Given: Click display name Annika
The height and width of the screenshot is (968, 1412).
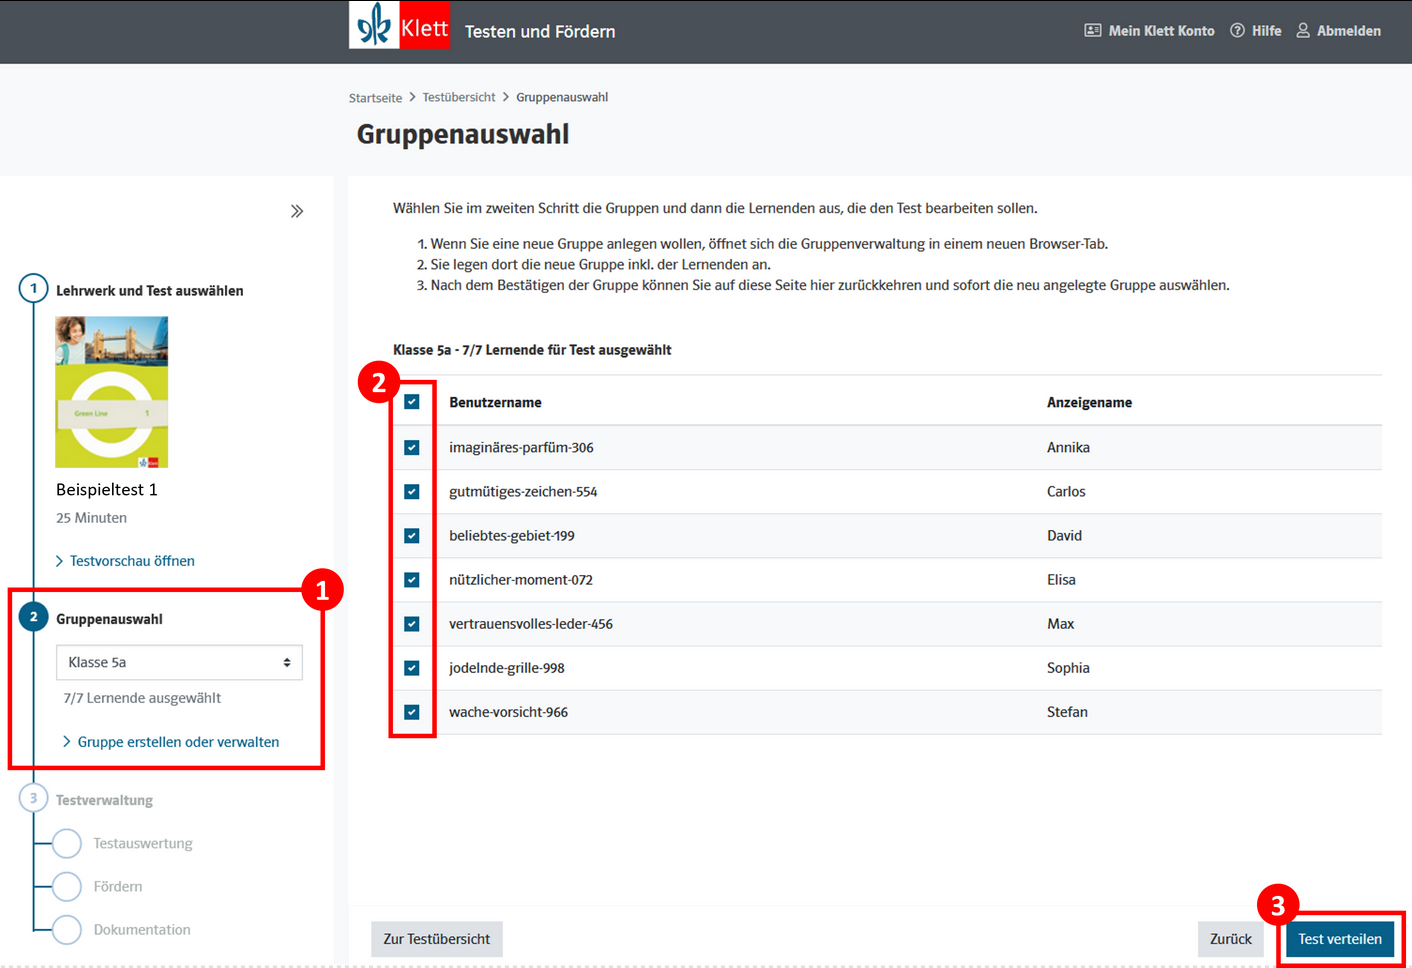Looking at the screenshot, I should pyautogui.click(x=1068, y=447).
